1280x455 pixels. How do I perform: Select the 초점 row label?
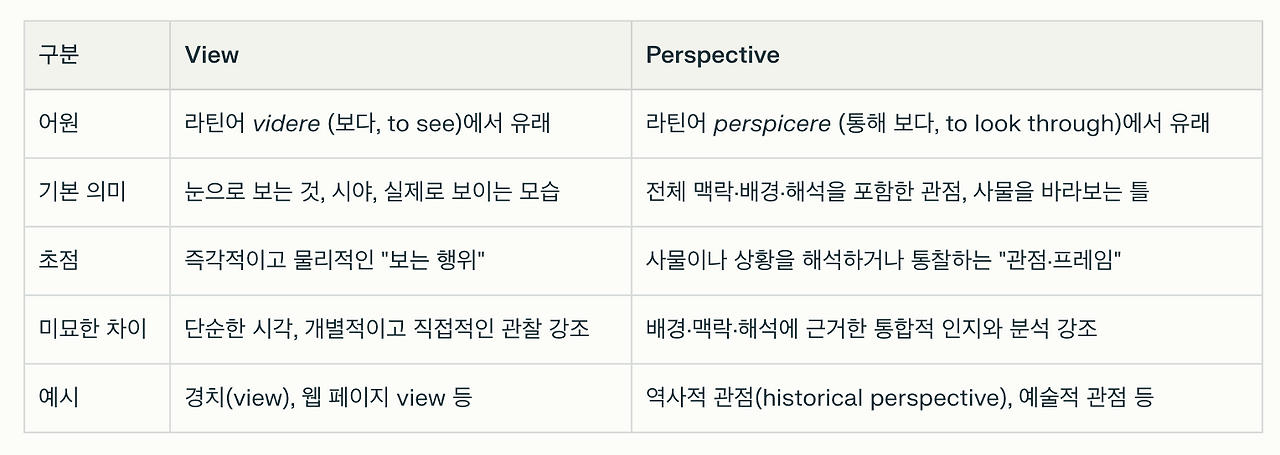tap(59, 260)
